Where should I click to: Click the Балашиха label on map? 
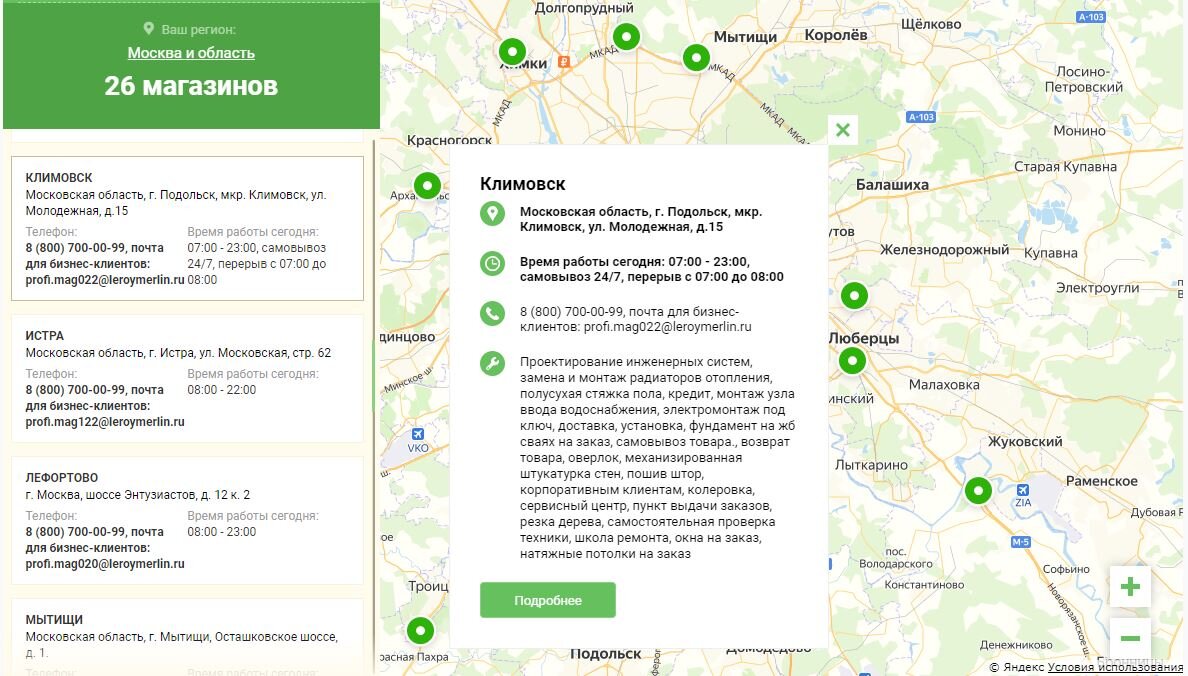click(x=892, y=185)
